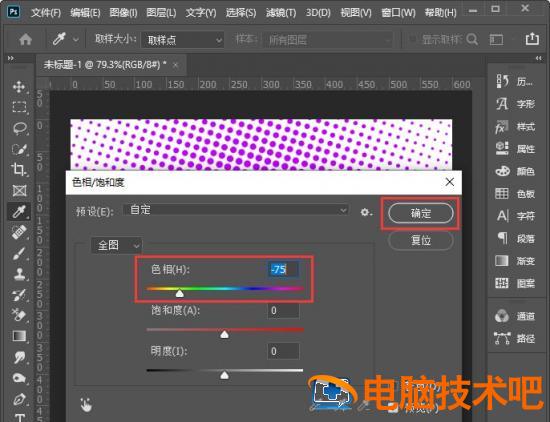This screenshot has height=422, width=550.
Task: Select the Spot Healing Brush tool
Action: tap(19, 232)
